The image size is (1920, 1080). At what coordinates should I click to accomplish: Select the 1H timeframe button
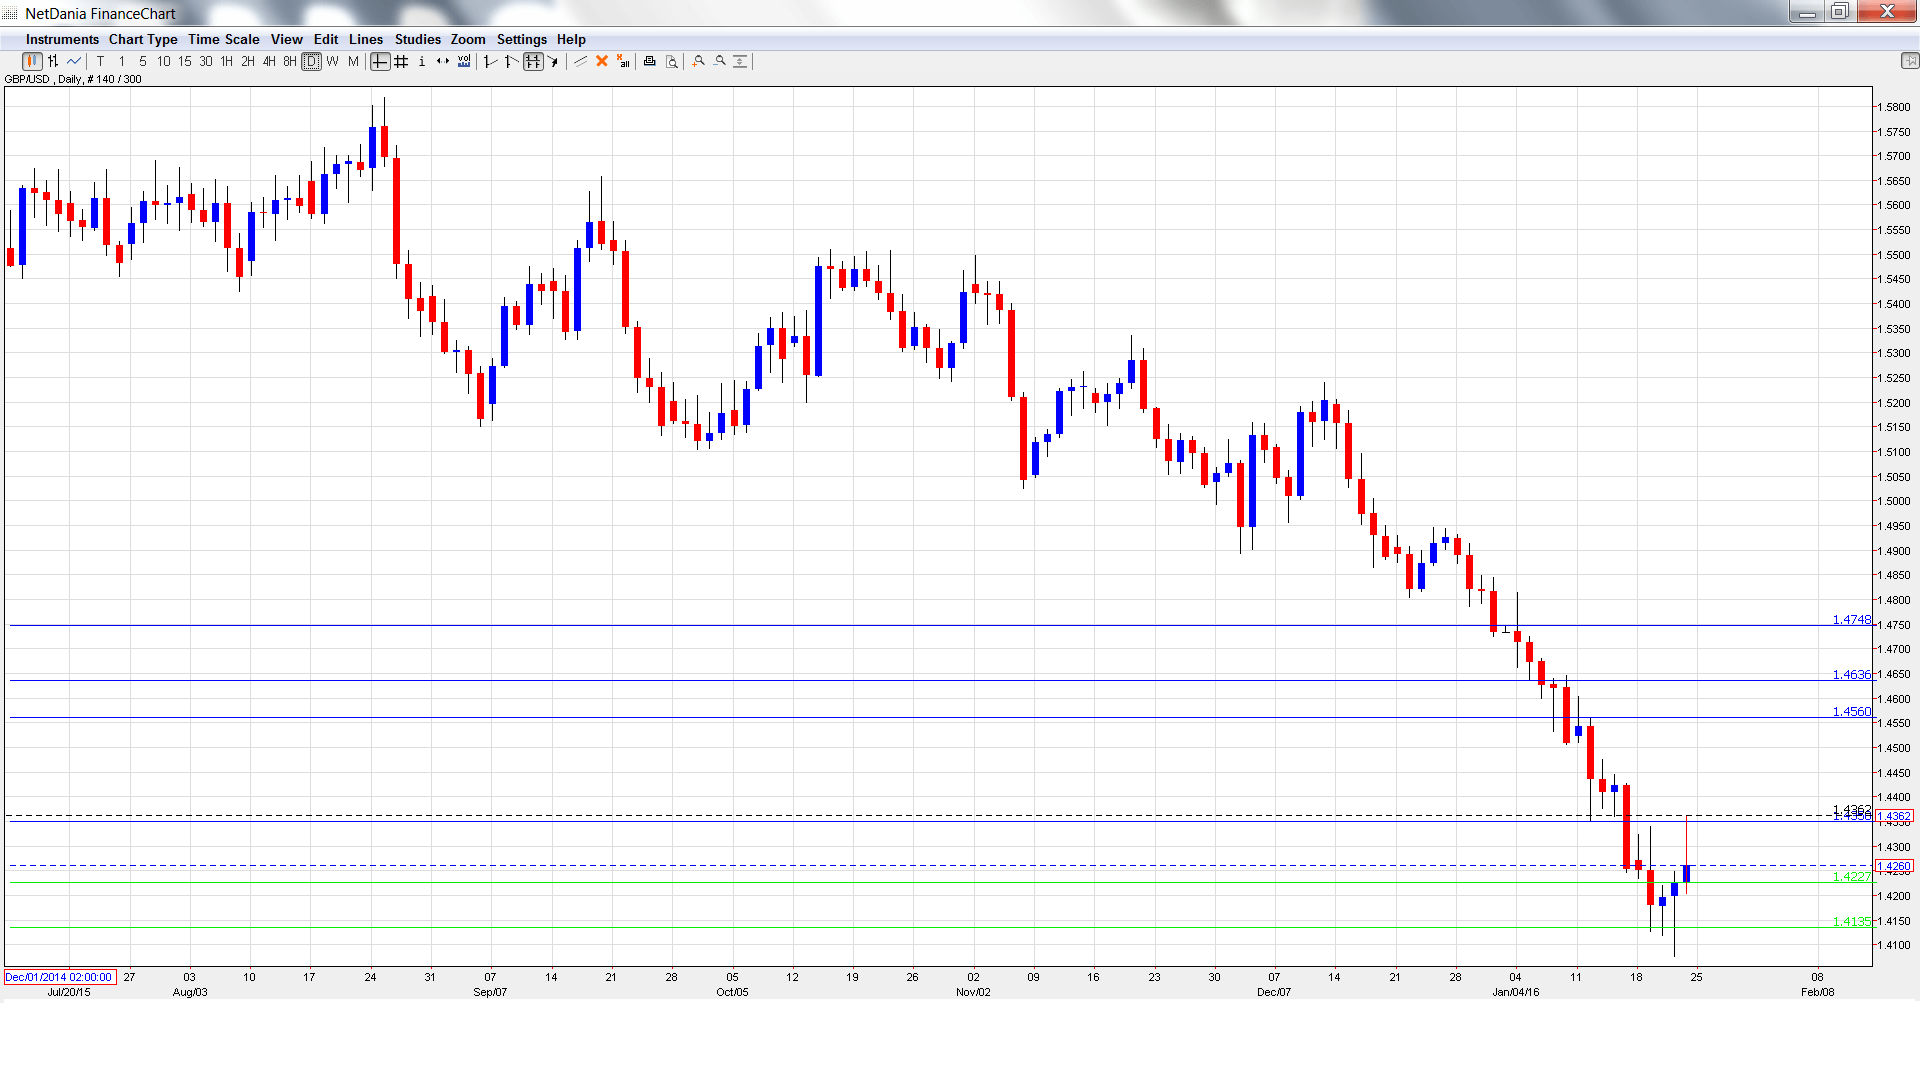click(x=226, y=61)
